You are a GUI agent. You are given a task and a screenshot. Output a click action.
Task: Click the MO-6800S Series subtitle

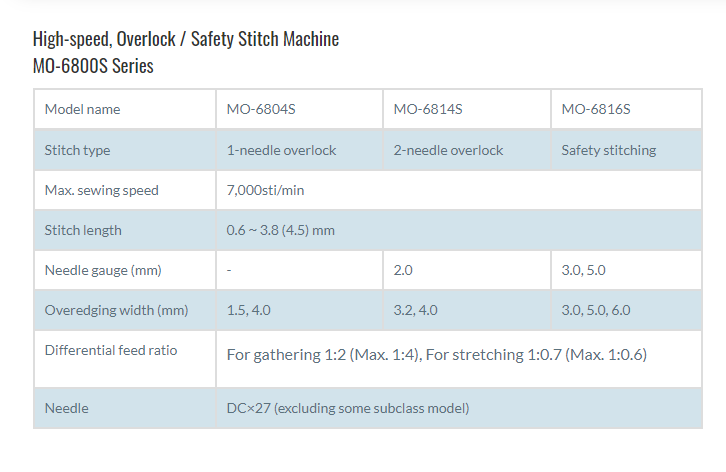[x=93, y=67]
